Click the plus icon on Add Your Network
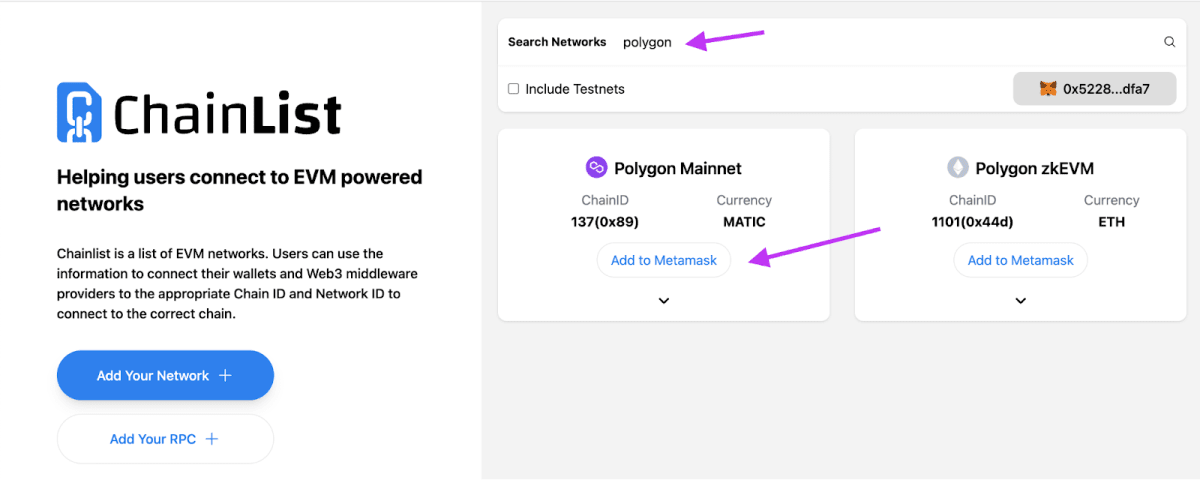Screen dimensions: 1200x480 pyautogui.click(x=225, y=376)
